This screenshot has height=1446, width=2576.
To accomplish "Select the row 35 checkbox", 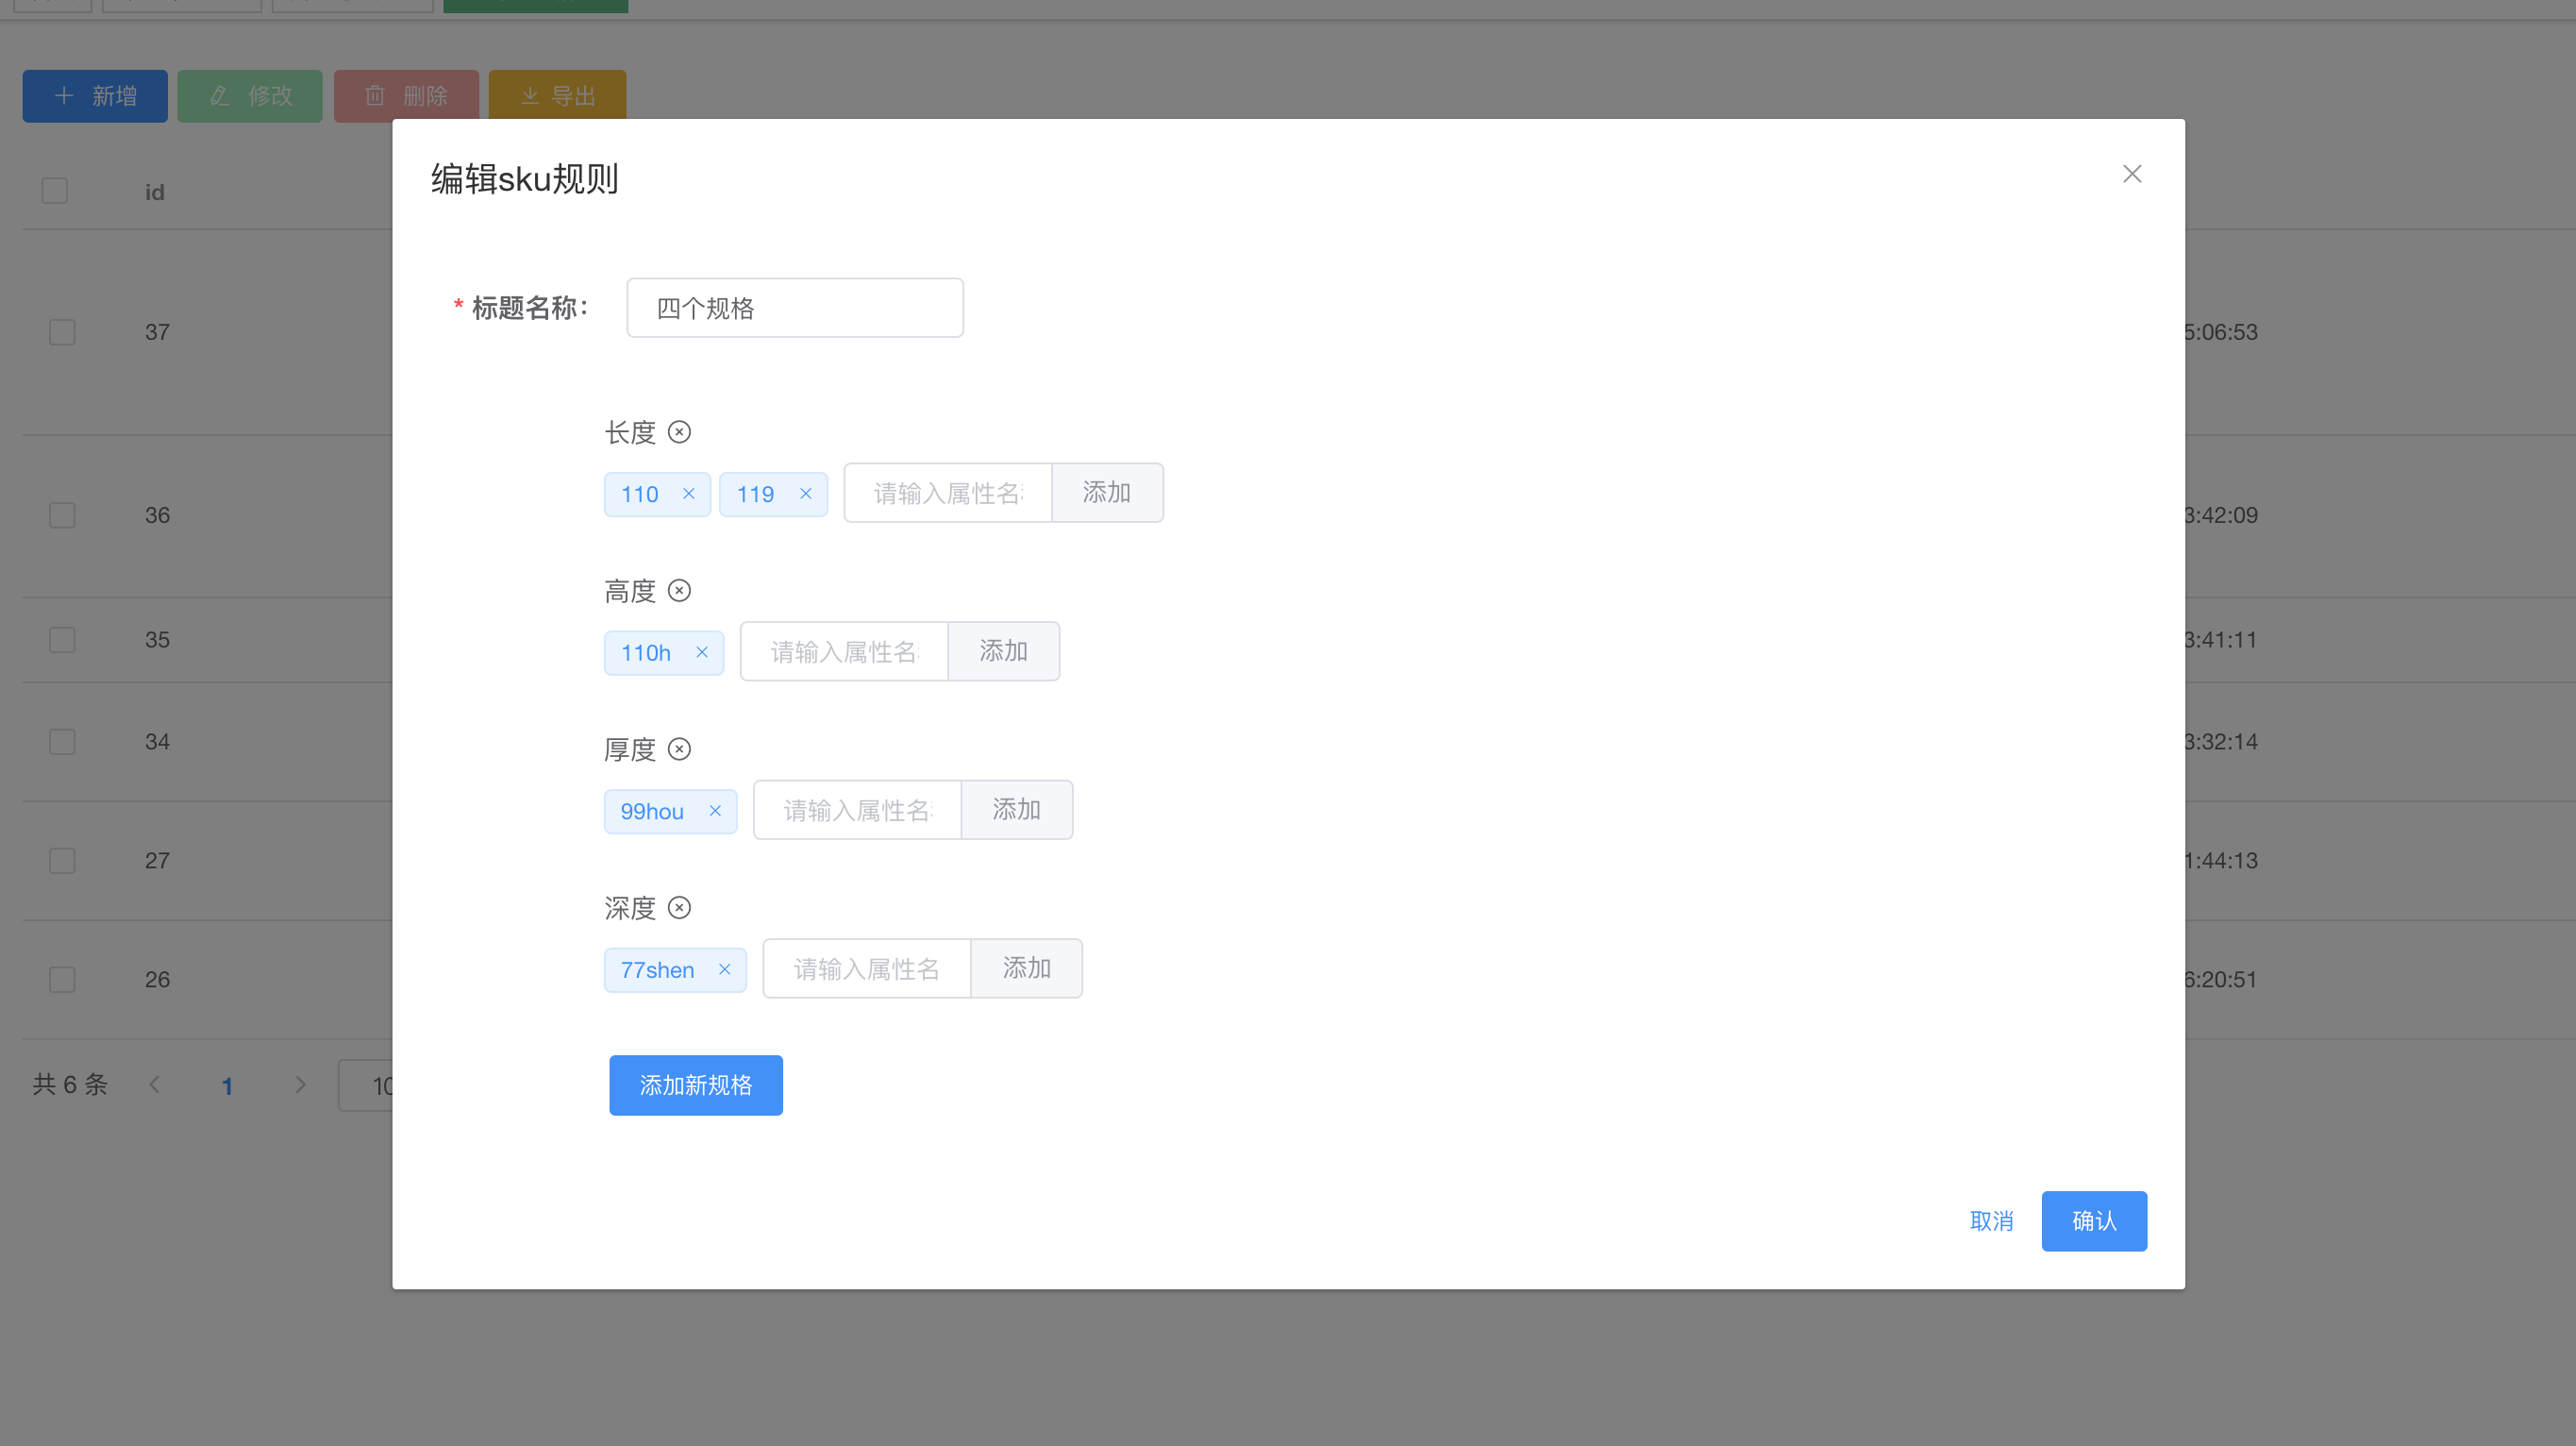I will point(62,640).
